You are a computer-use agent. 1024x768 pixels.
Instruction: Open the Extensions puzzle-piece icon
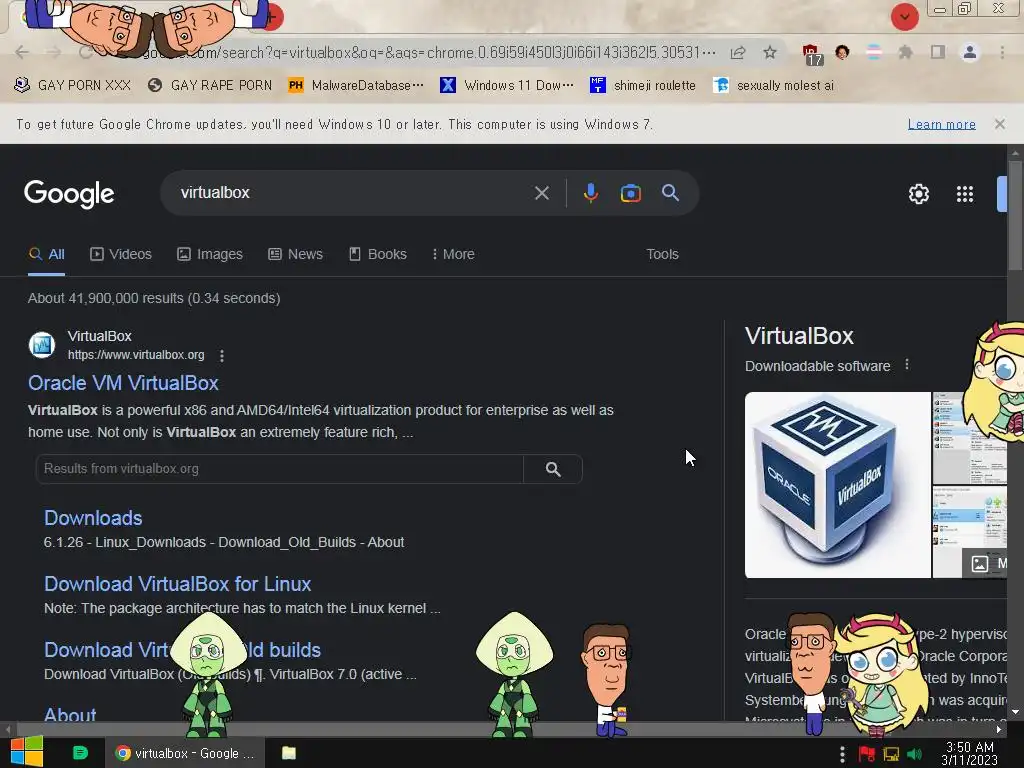(905, 52)
